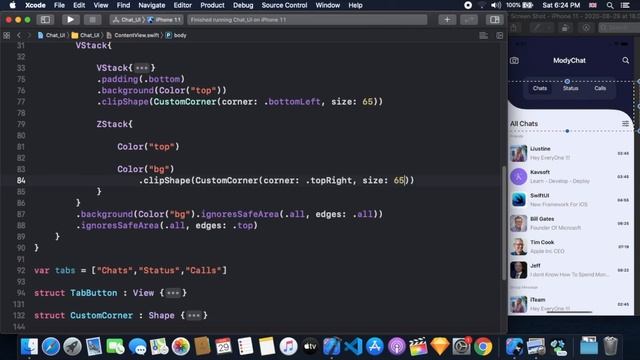This screenshot has height=360, width=640.
Task: Open iTeam group chat row
Action: pos(571,304)
